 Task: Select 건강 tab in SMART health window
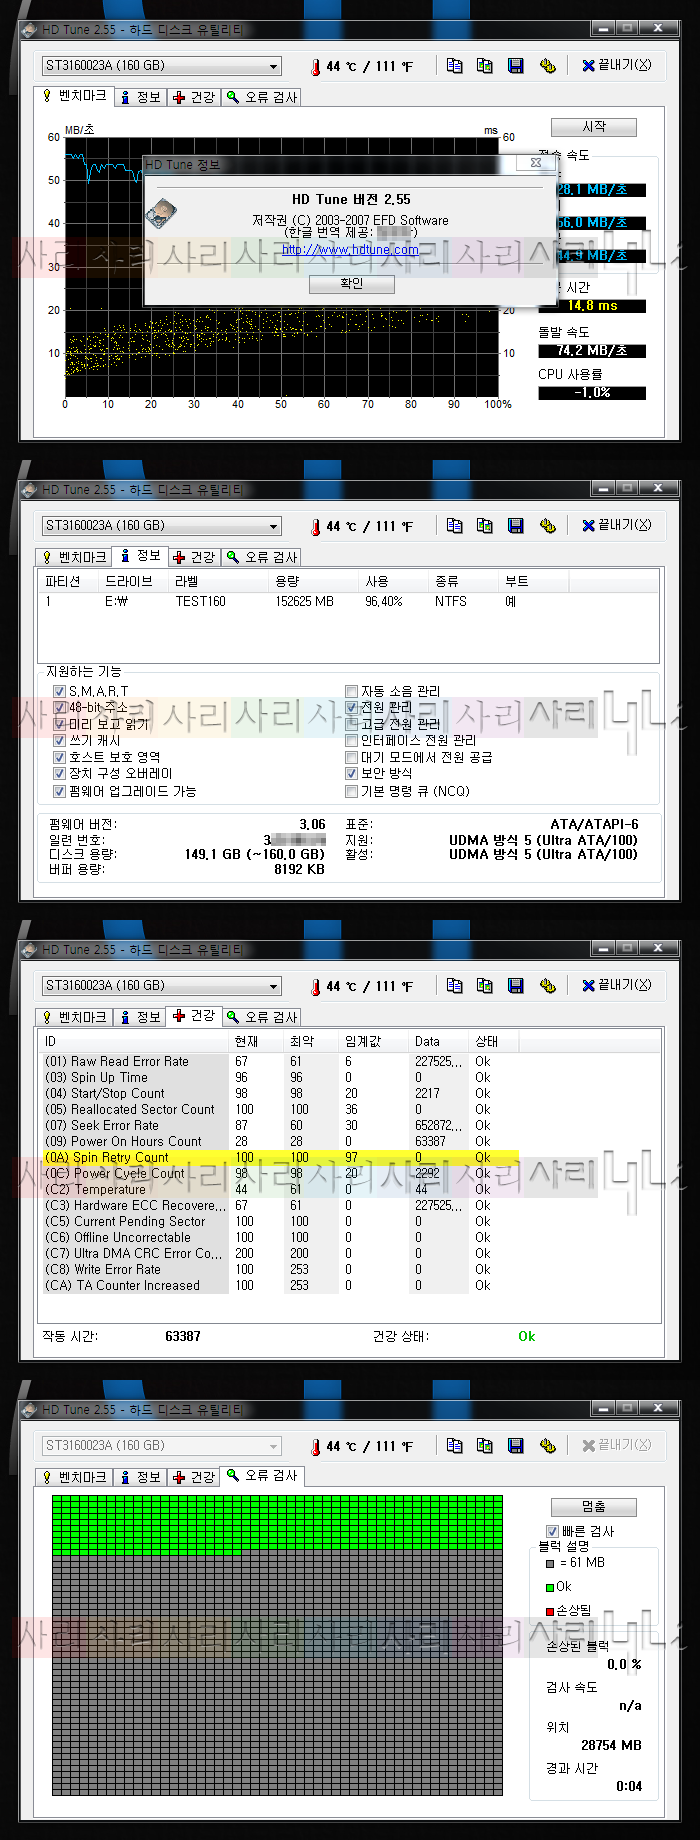coord(194,1016)
